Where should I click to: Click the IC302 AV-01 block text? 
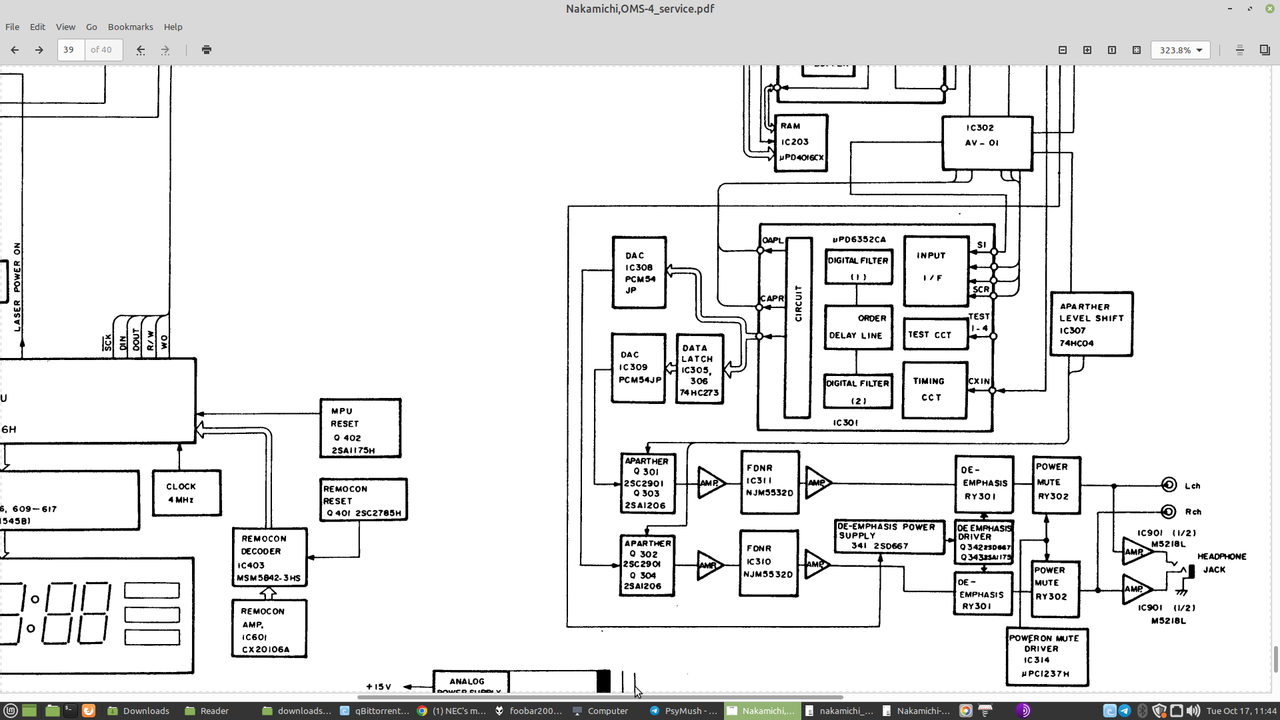(980, 136)
